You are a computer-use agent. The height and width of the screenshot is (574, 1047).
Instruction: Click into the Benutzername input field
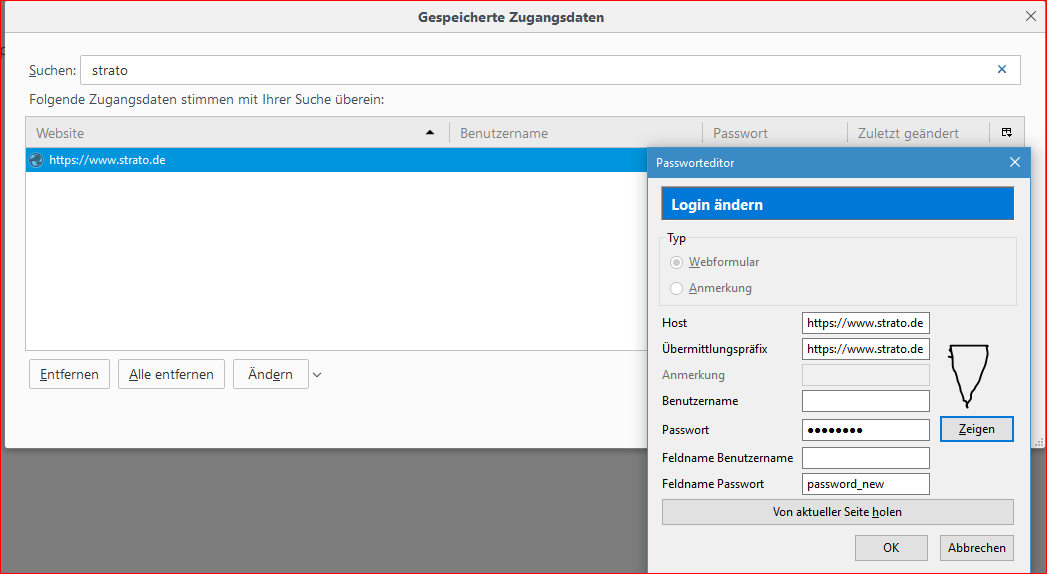coord(865,401)
